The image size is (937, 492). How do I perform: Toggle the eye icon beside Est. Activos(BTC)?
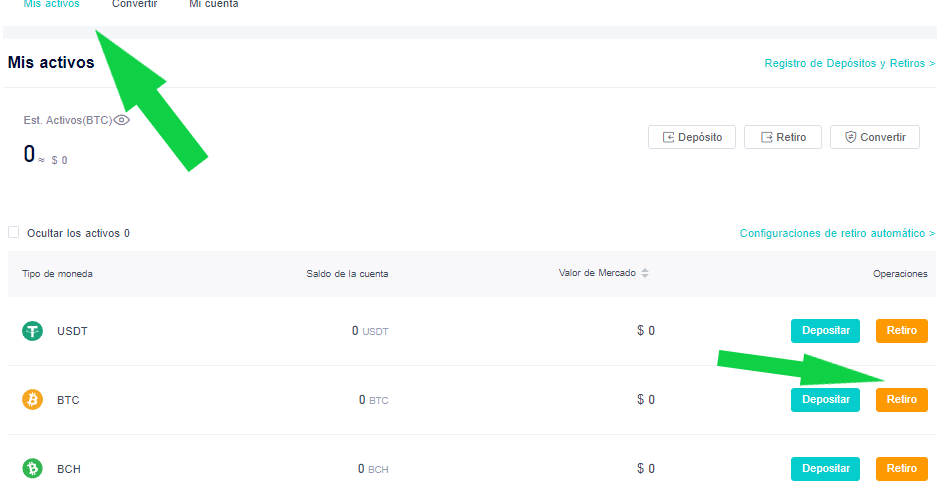(x=121, y=120)
